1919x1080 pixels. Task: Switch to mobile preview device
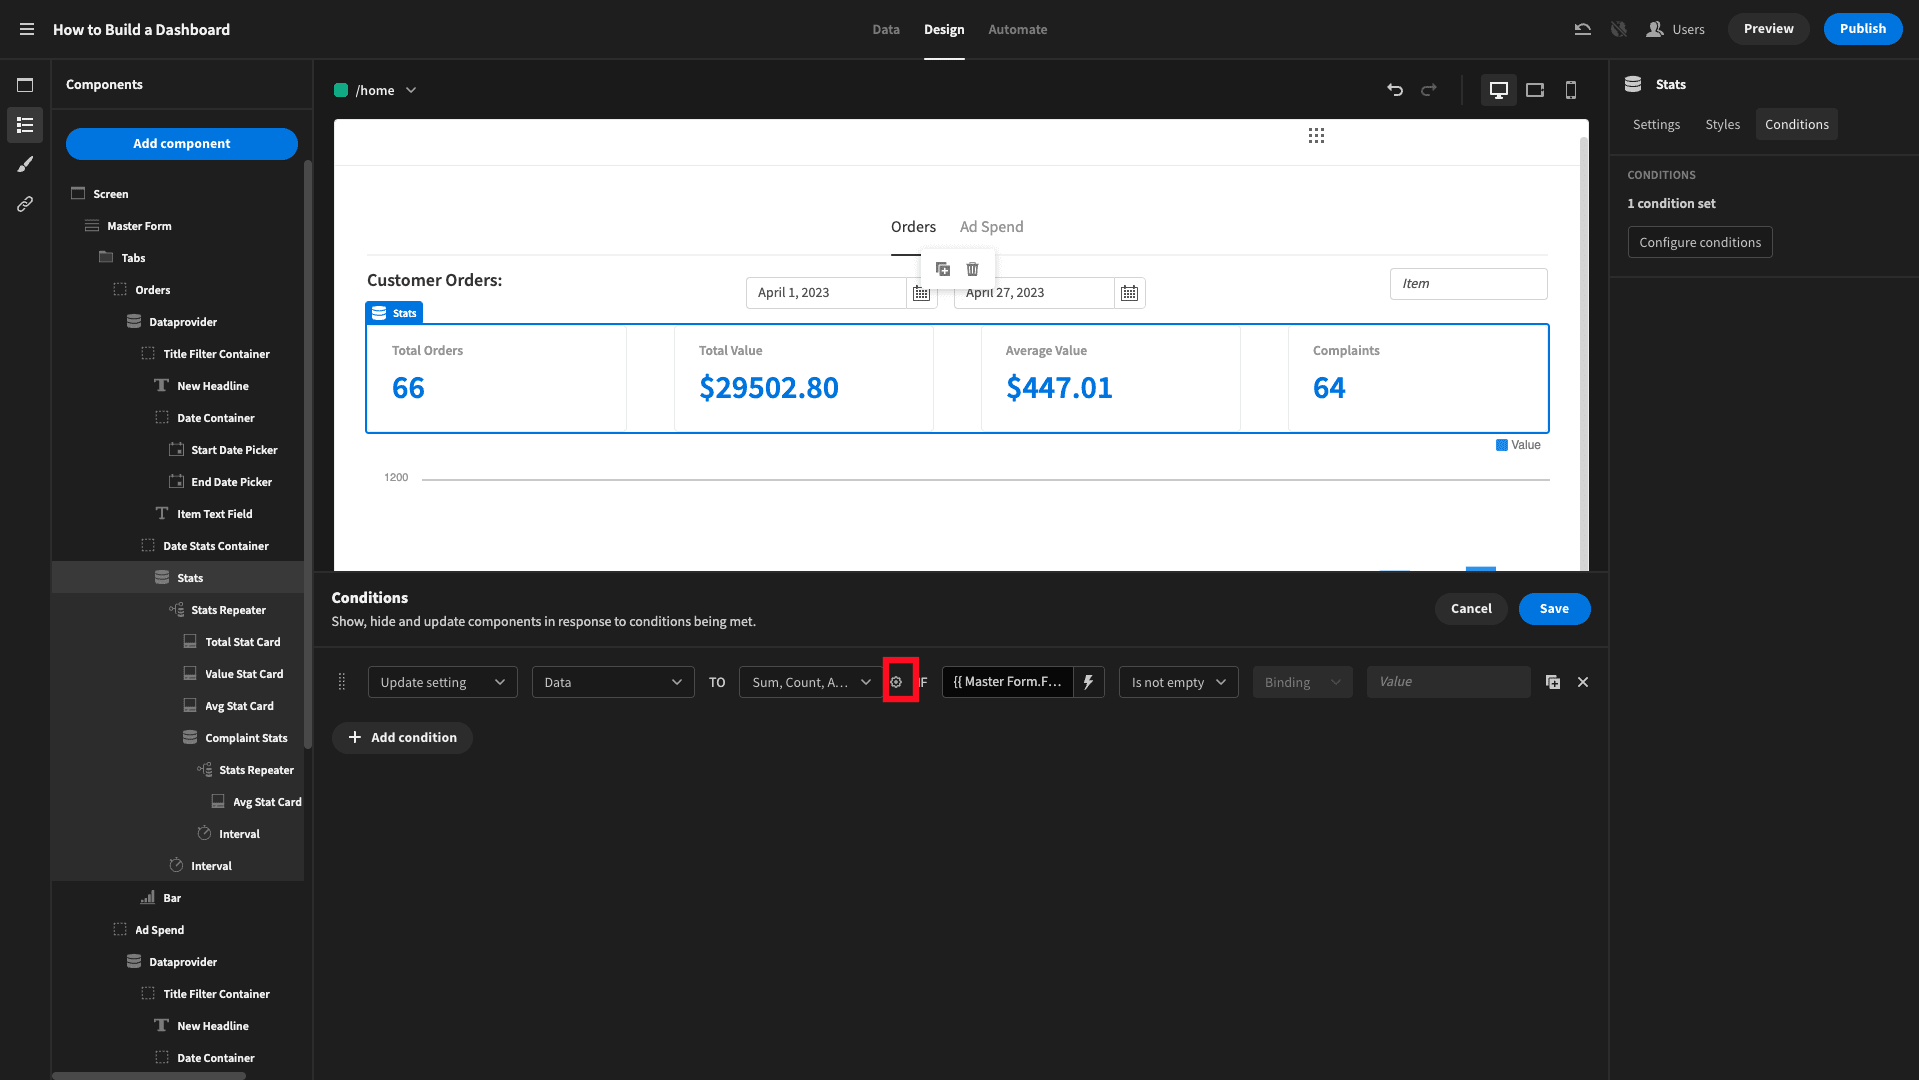pos(1571,90)
